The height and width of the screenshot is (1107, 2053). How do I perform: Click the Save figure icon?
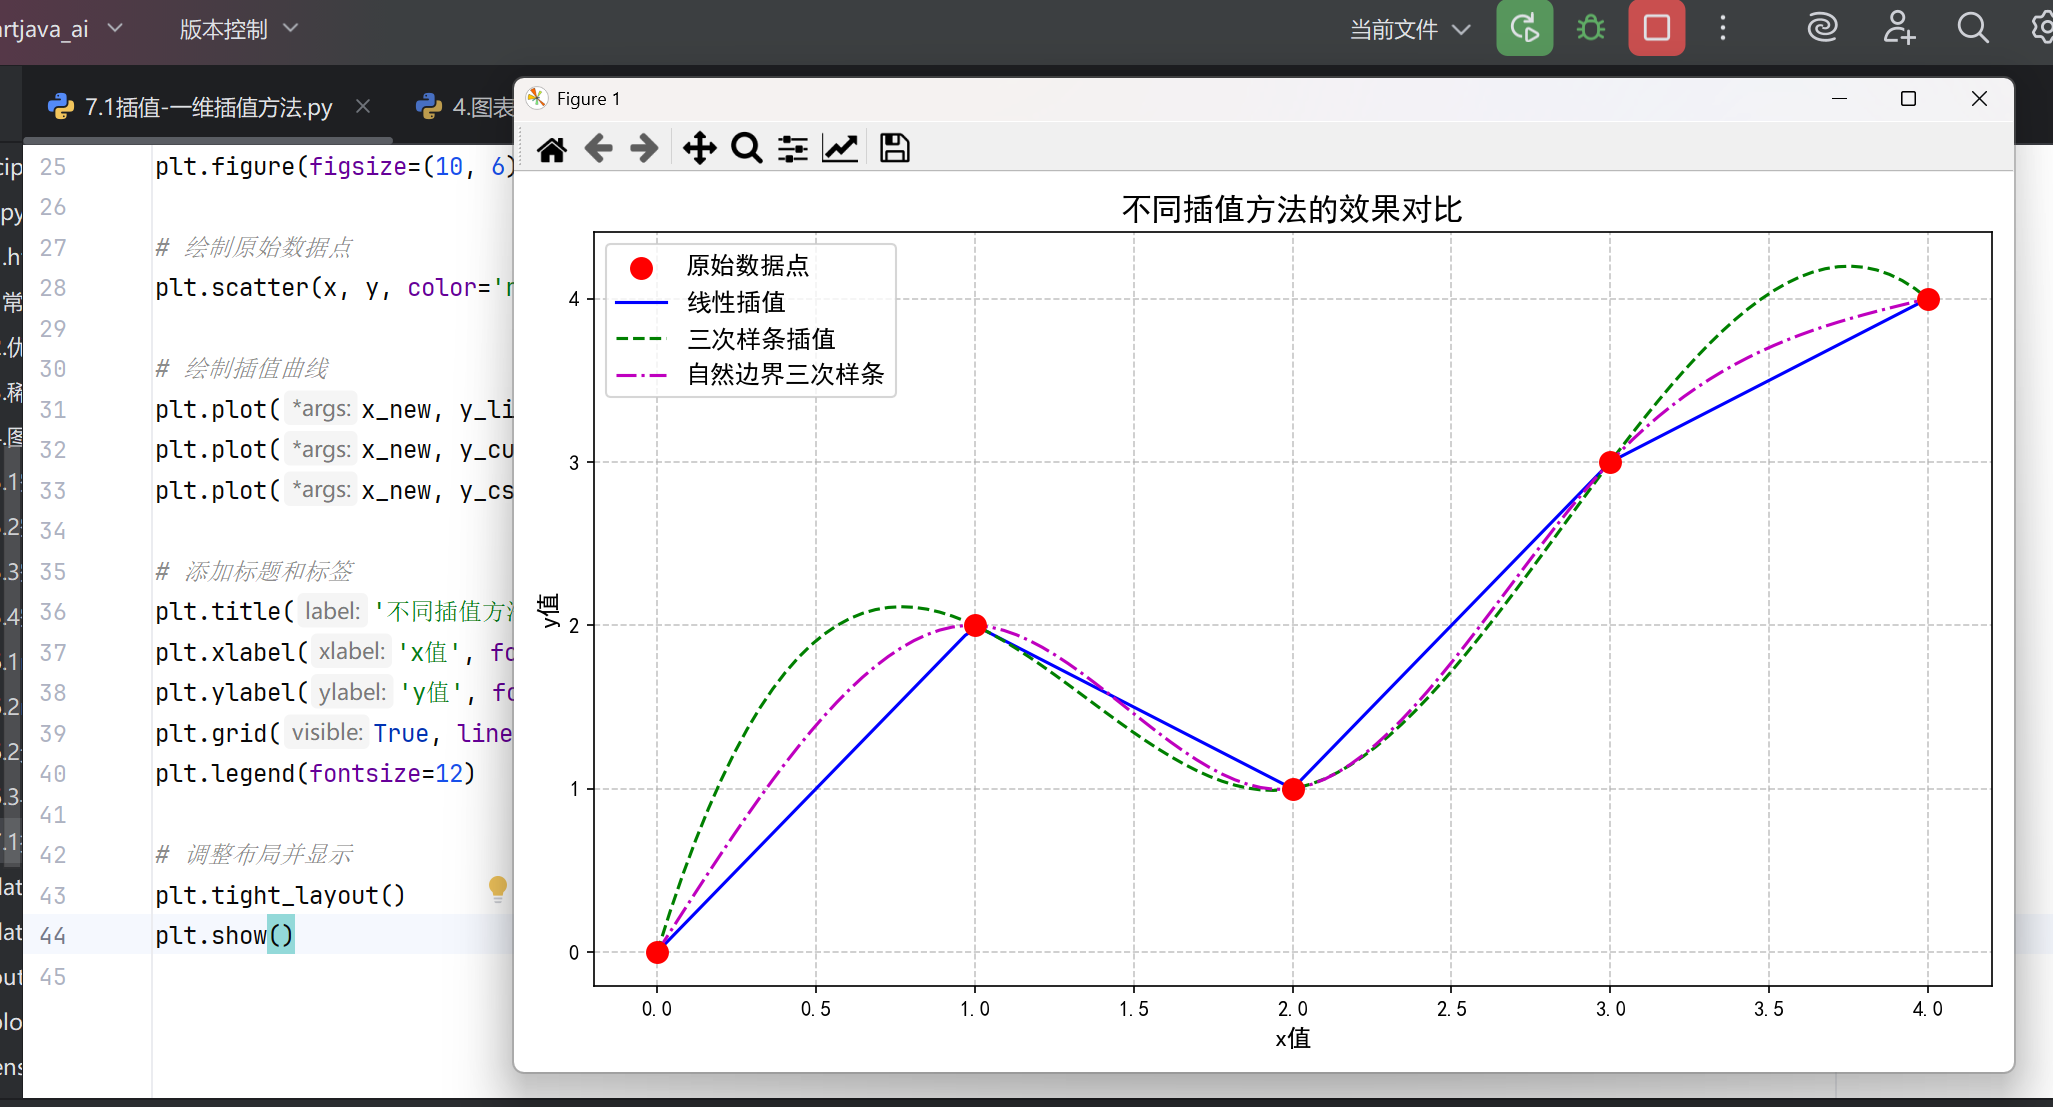point(894,149)
